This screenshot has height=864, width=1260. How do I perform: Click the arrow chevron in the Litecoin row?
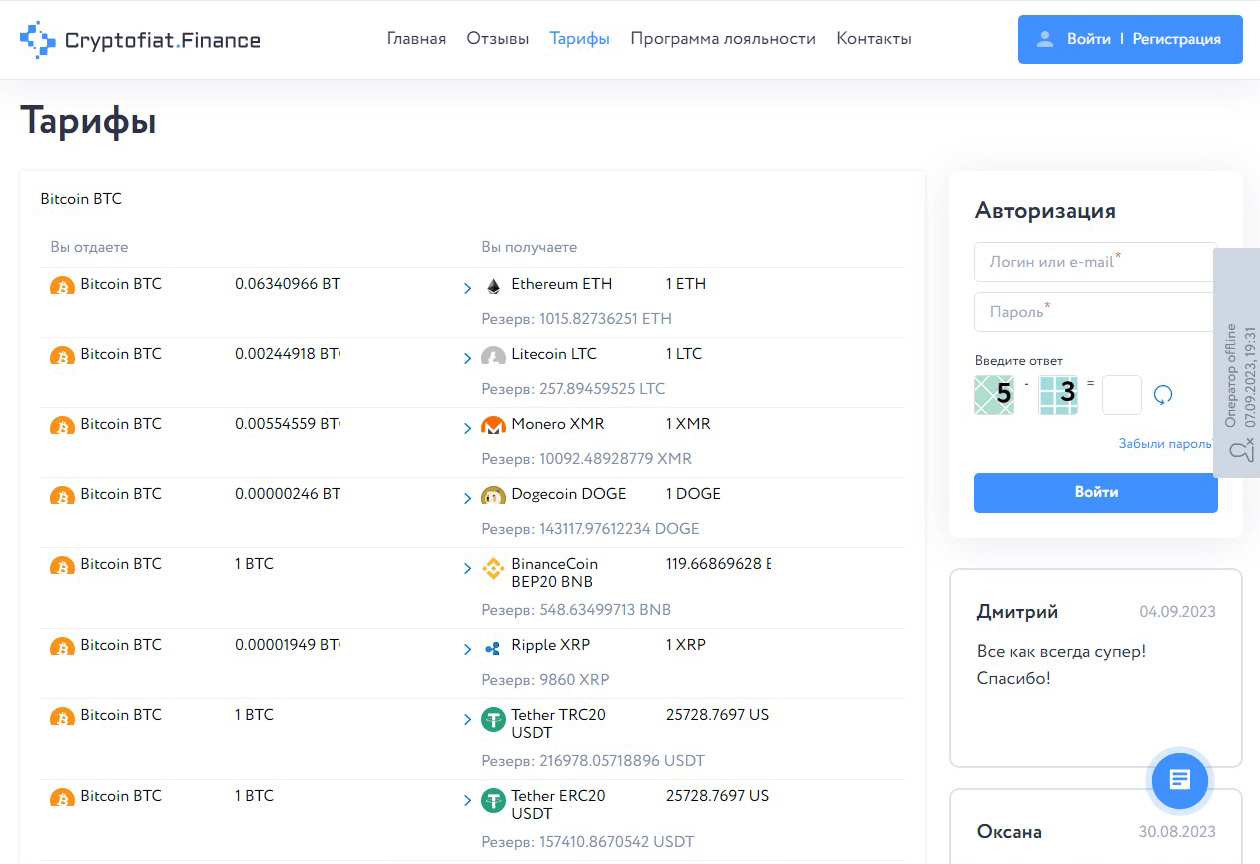click(x=467, y=359)
